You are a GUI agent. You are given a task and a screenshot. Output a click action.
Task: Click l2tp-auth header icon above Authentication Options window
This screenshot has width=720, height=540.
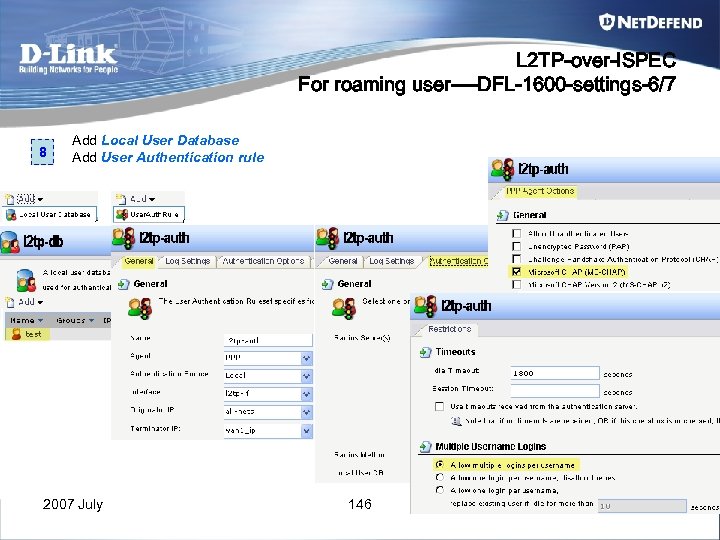(x=327, y=238)
